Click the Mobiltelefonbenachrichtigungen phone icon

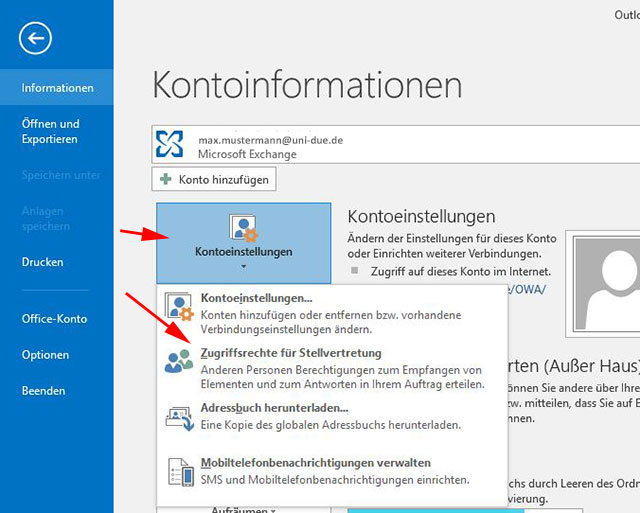point(179,472)
